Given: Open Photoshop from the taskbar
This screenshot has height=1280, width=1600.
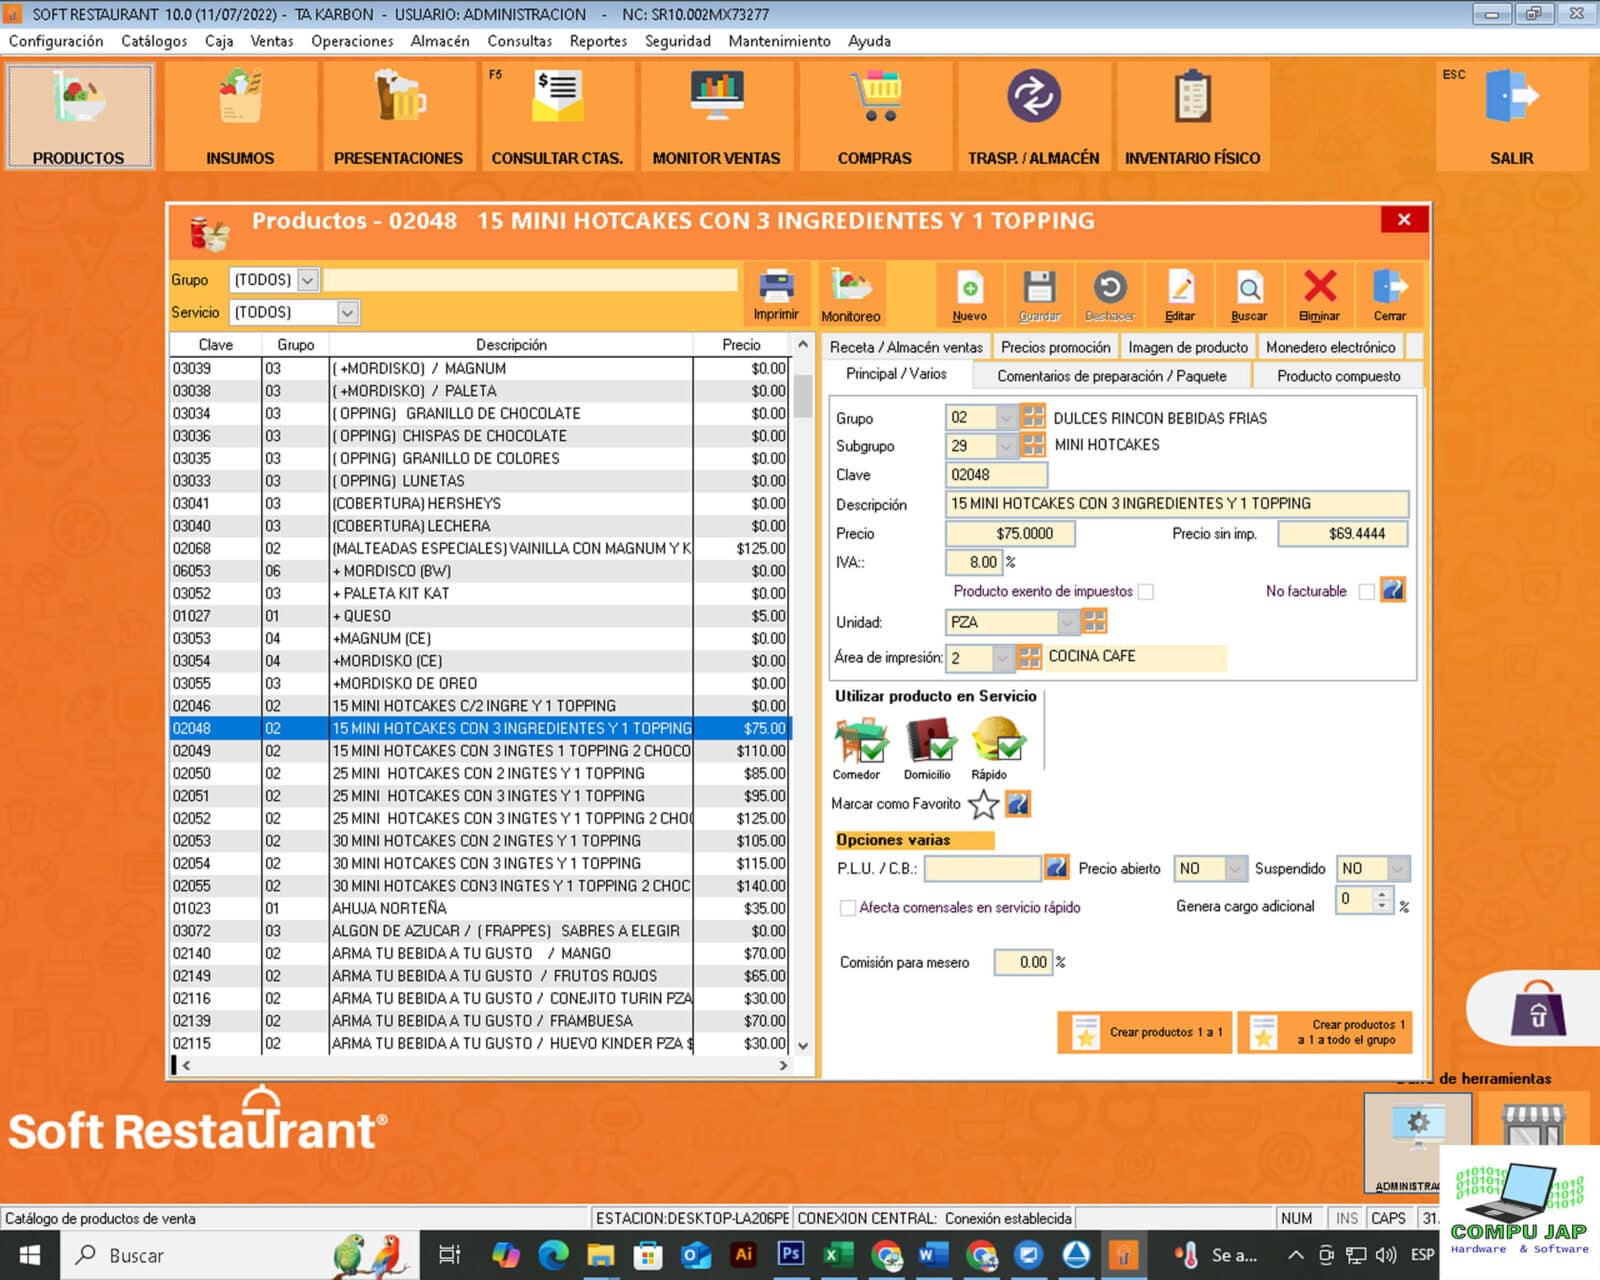Looking at the screenshot, I should click(790, 1255).
